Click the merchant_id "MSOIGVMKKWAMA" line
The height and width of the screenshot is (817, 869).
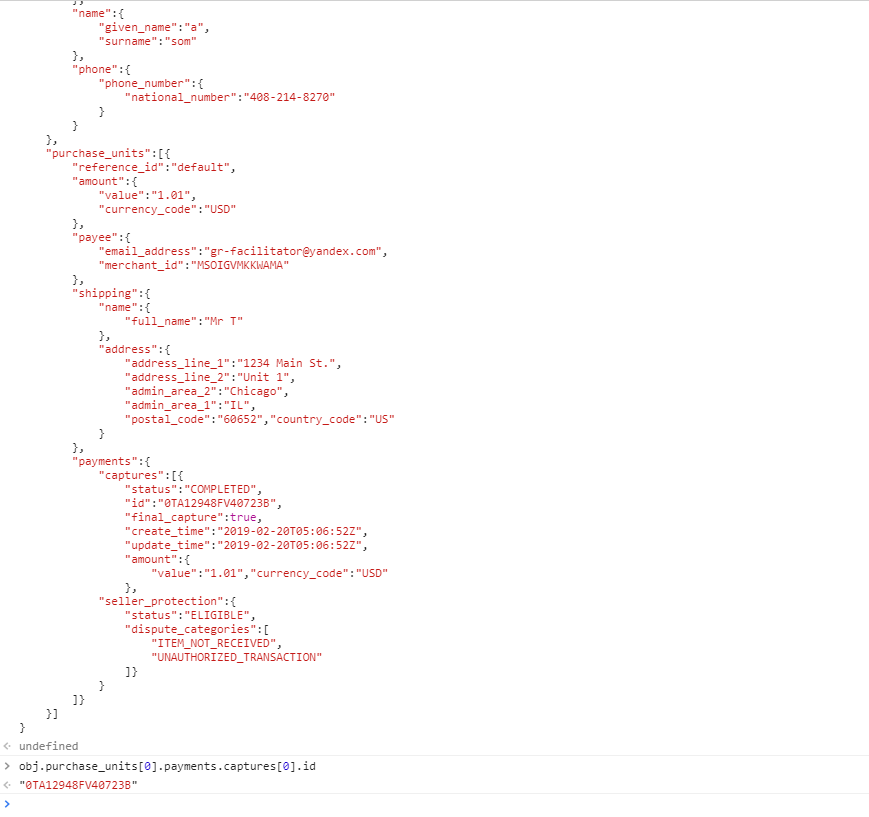click(194, 265)
